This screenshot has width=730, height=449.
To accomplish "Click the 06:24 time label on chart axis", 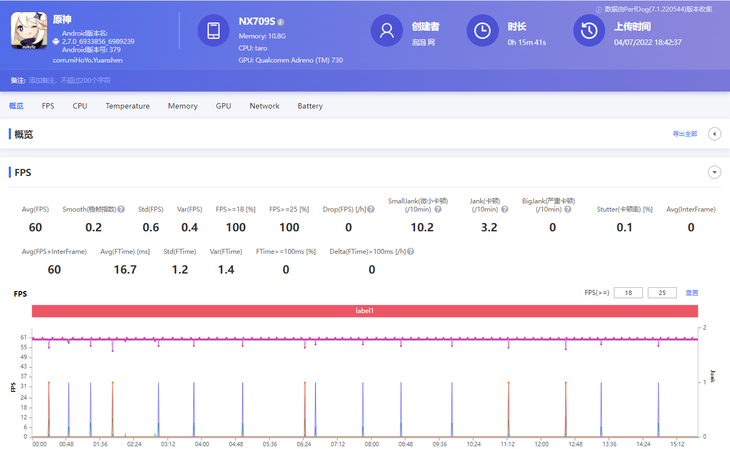I will [304, 444].
